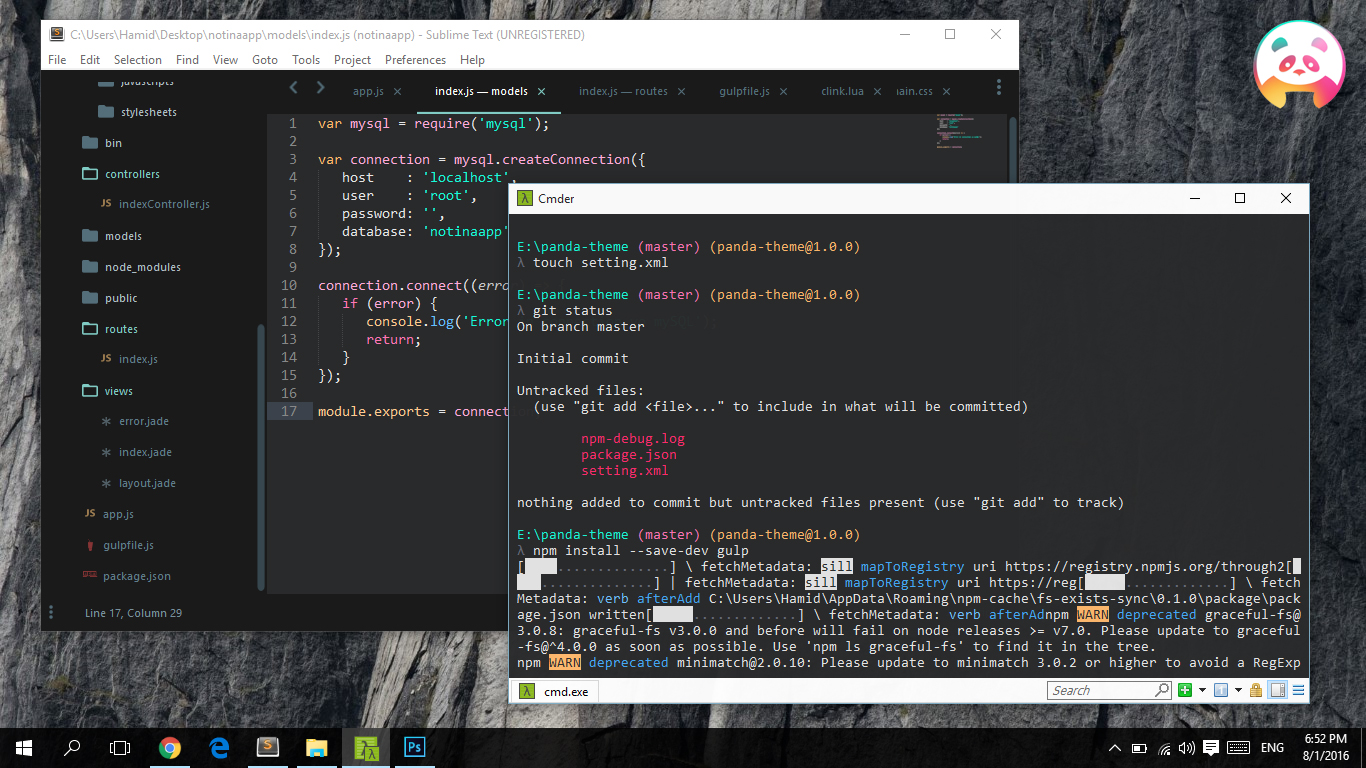1366x768 pixels.
Task: Toggle the scroll buffer icon in Cmder
Action: 1277,690
